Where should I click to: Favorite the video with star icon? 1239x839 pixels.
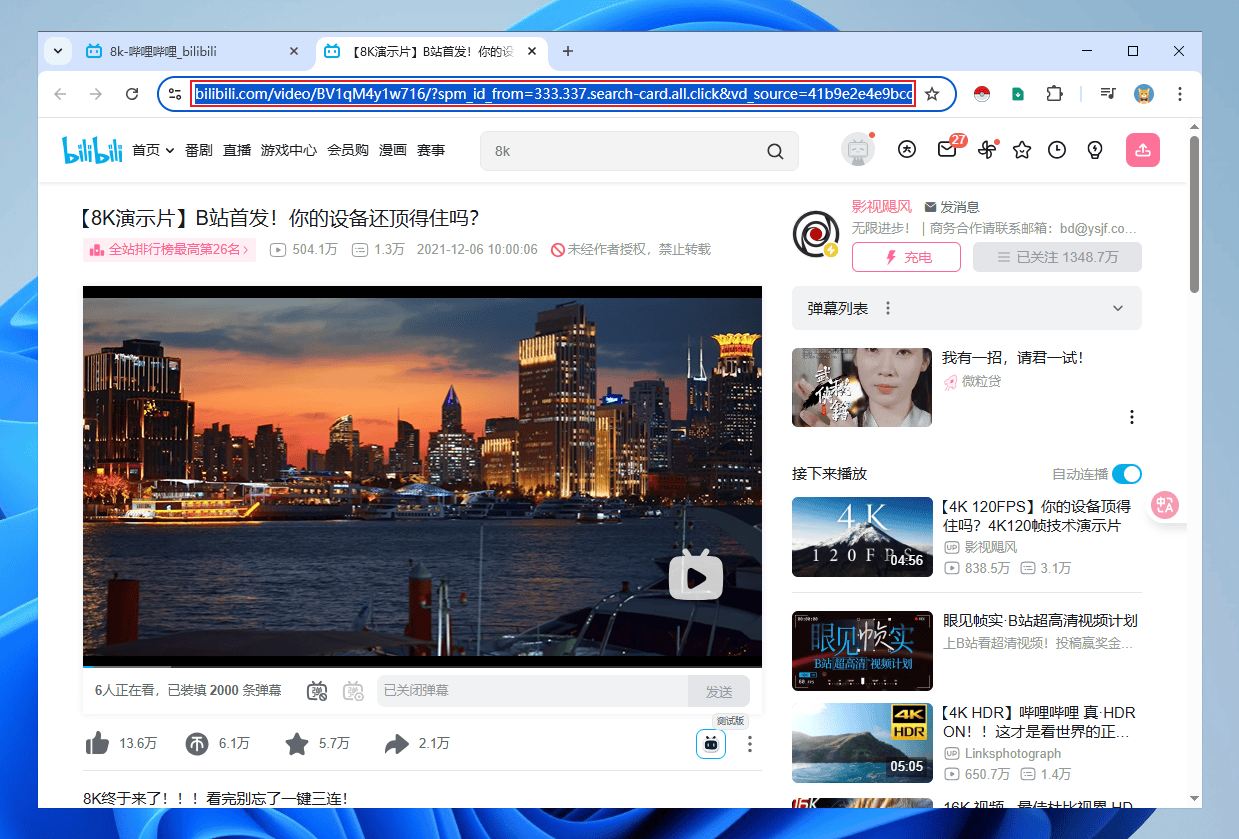297,743
